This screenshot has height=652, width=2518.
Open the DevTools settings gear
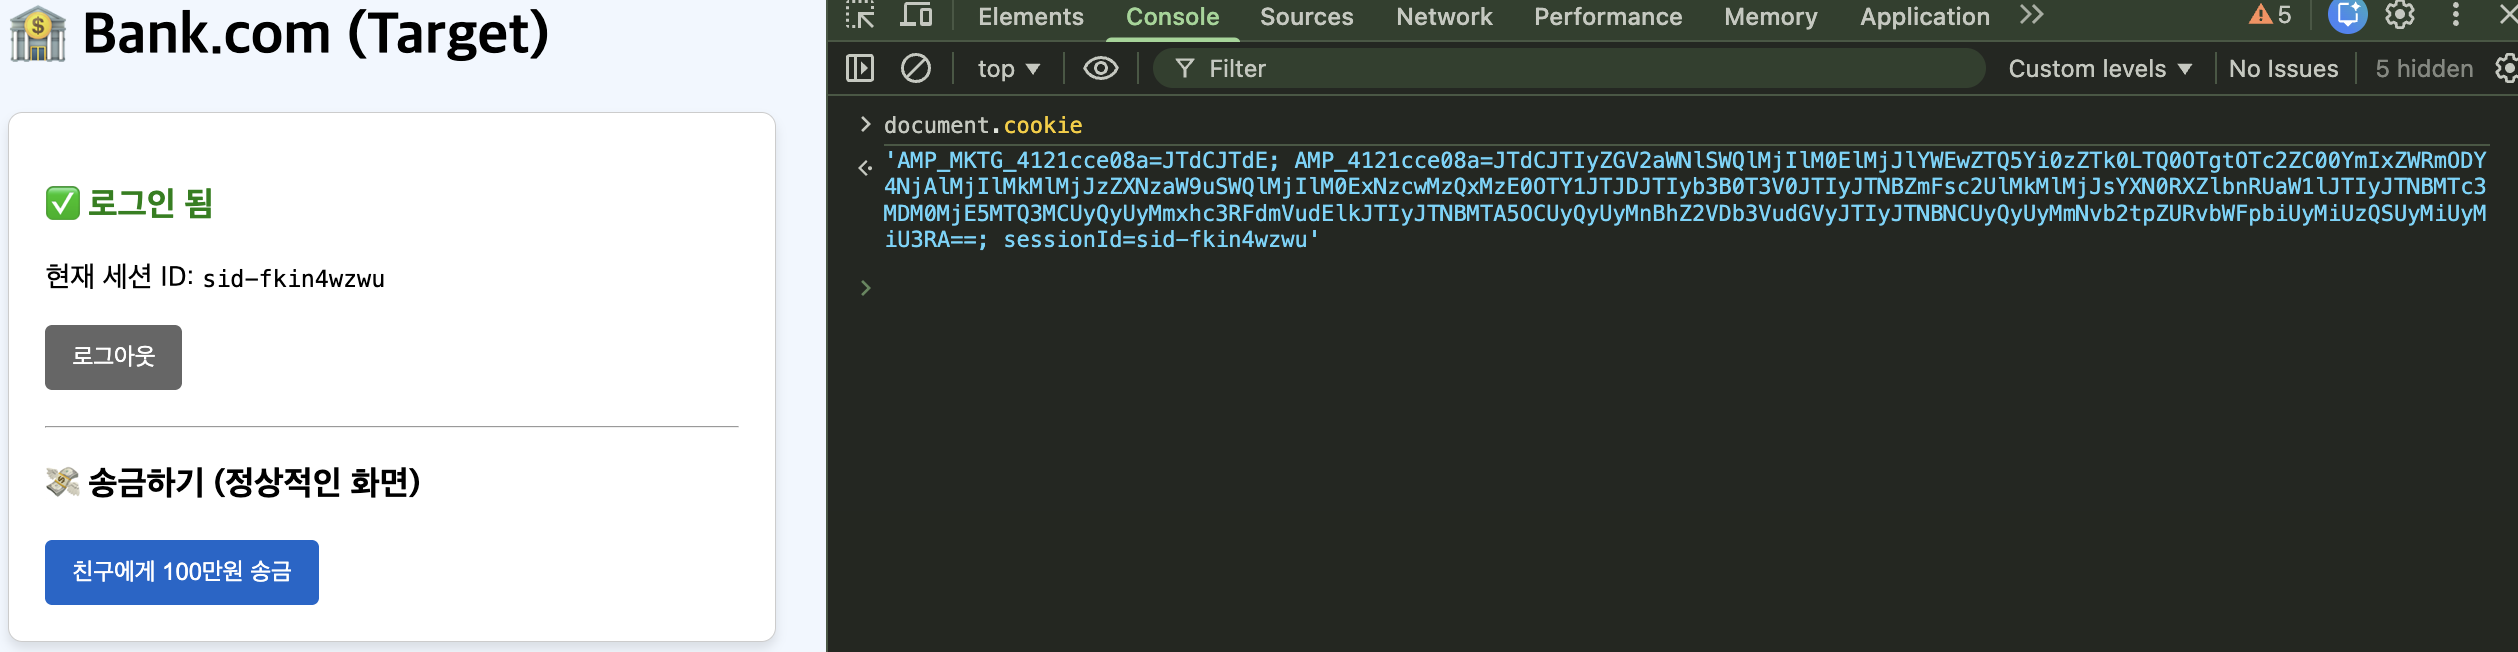(2400, 15)
